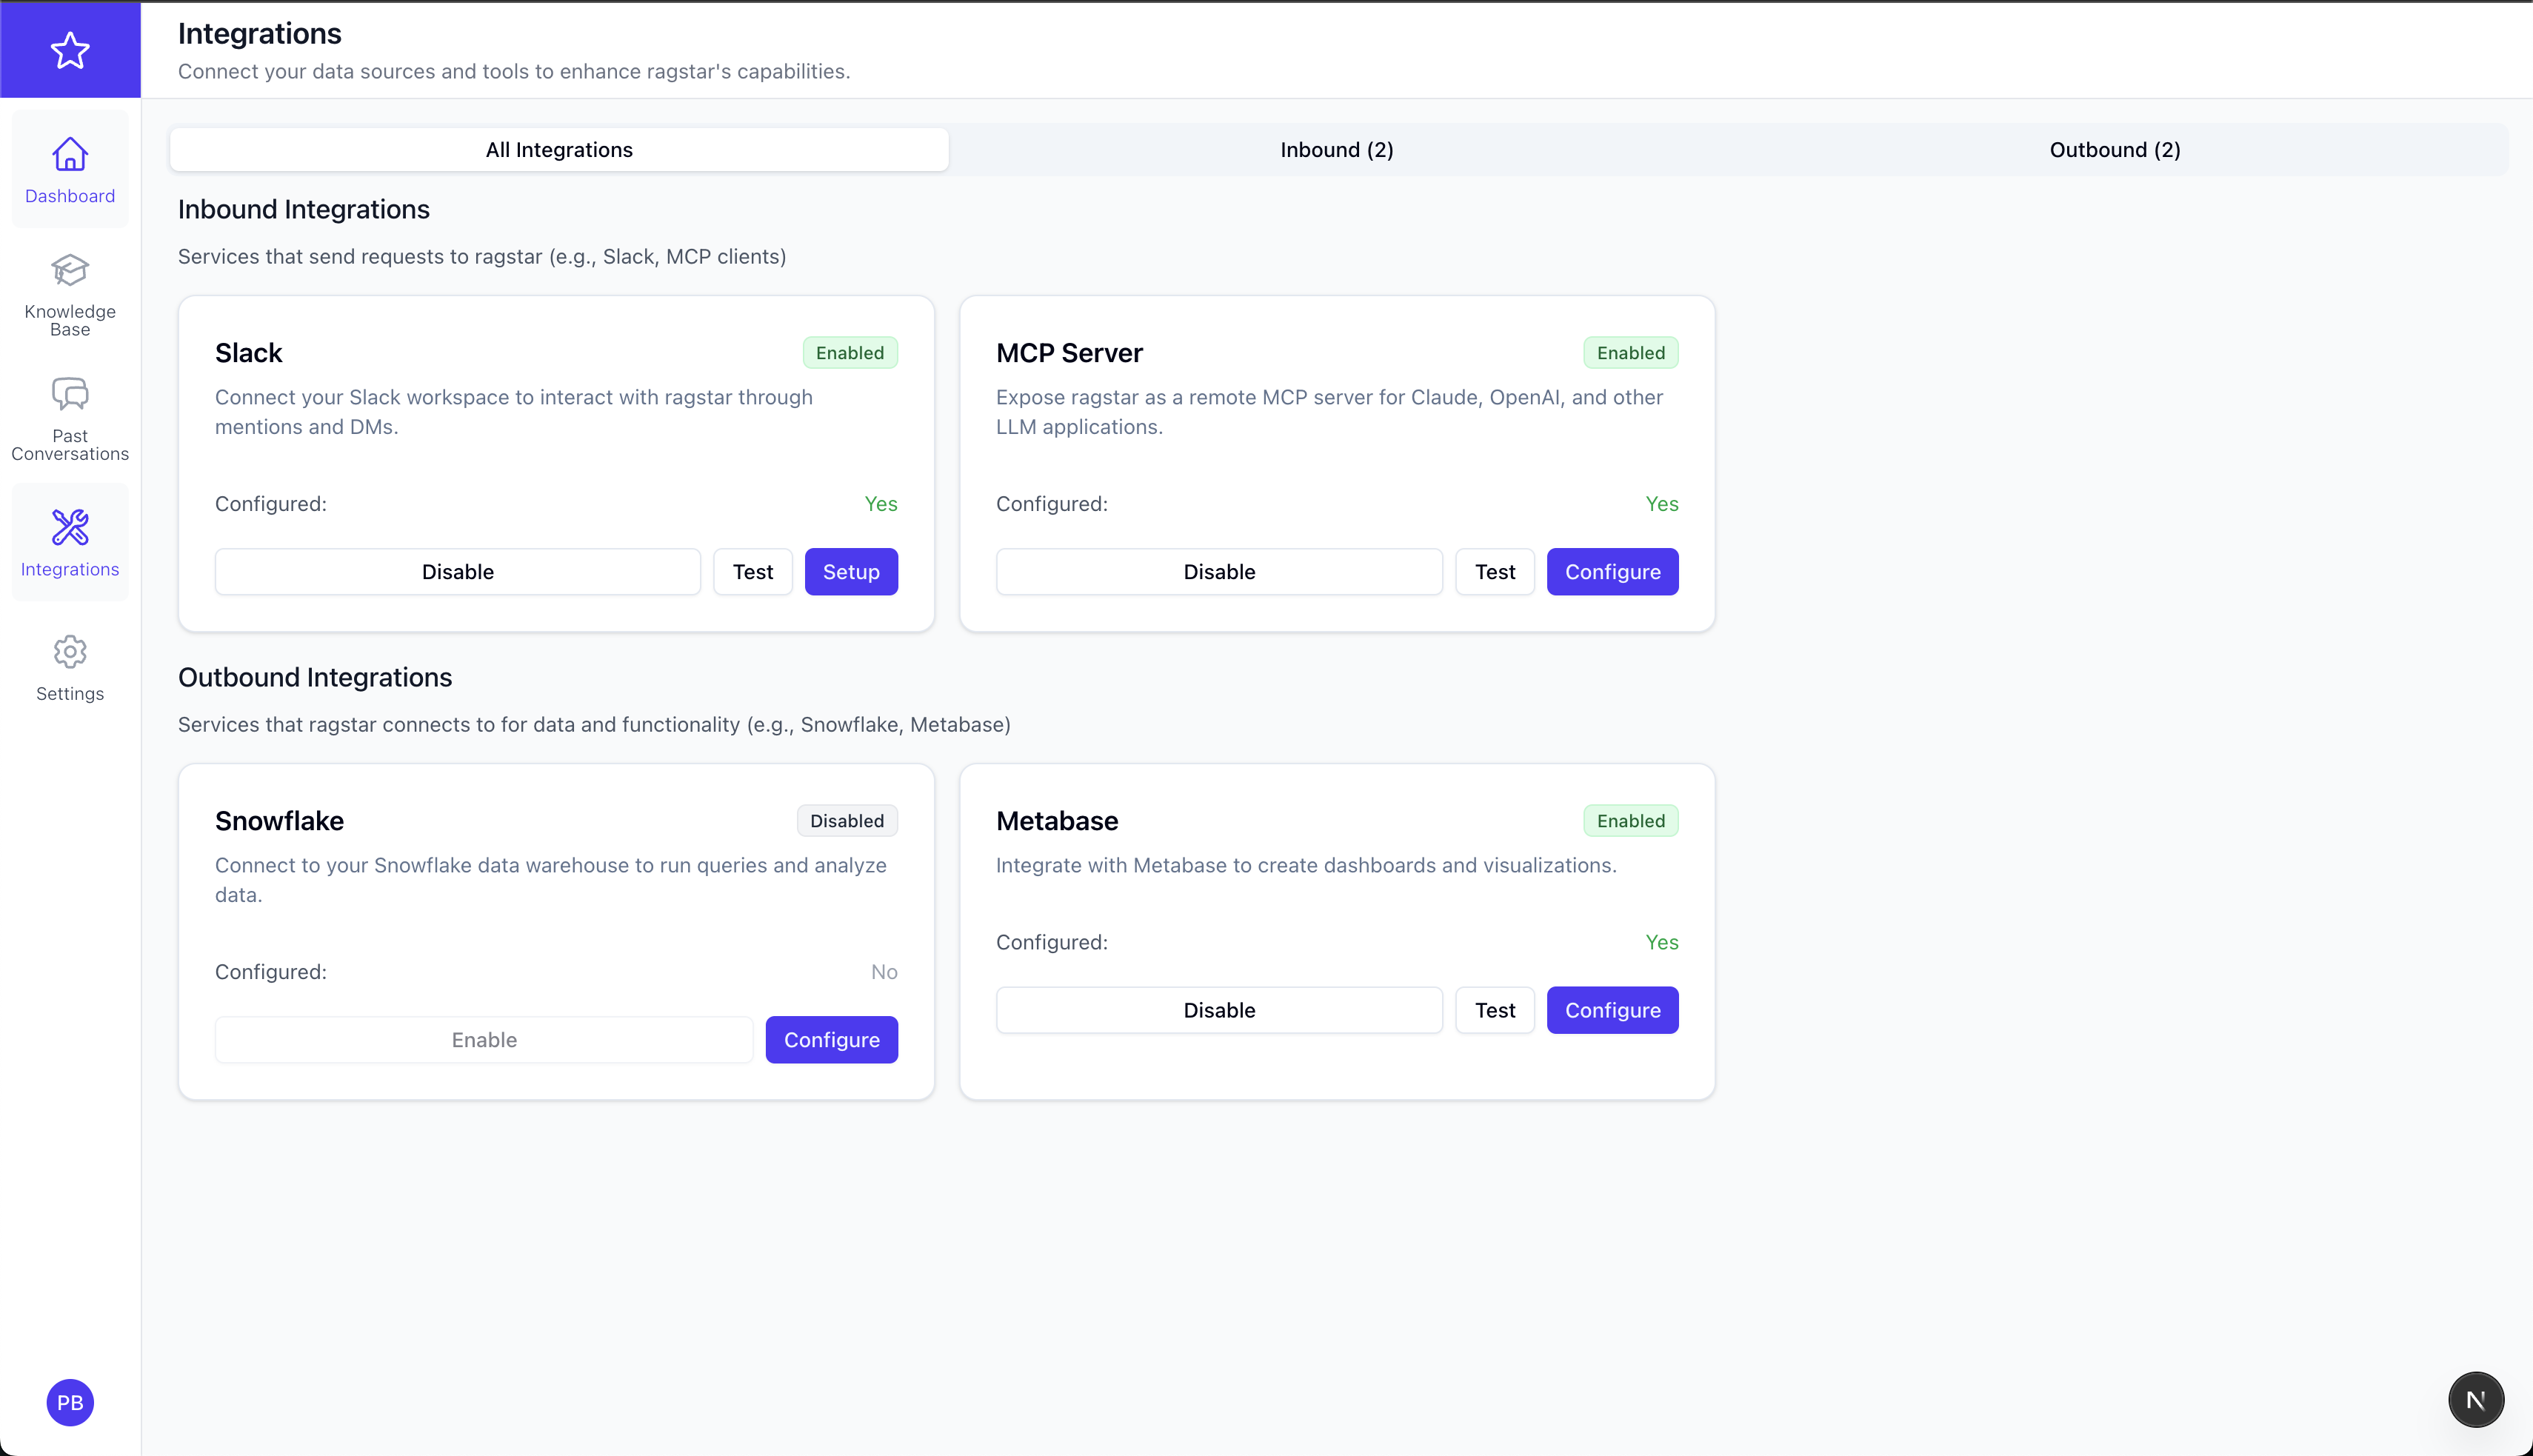Select the All Integrations tab

tap(559, 150)
